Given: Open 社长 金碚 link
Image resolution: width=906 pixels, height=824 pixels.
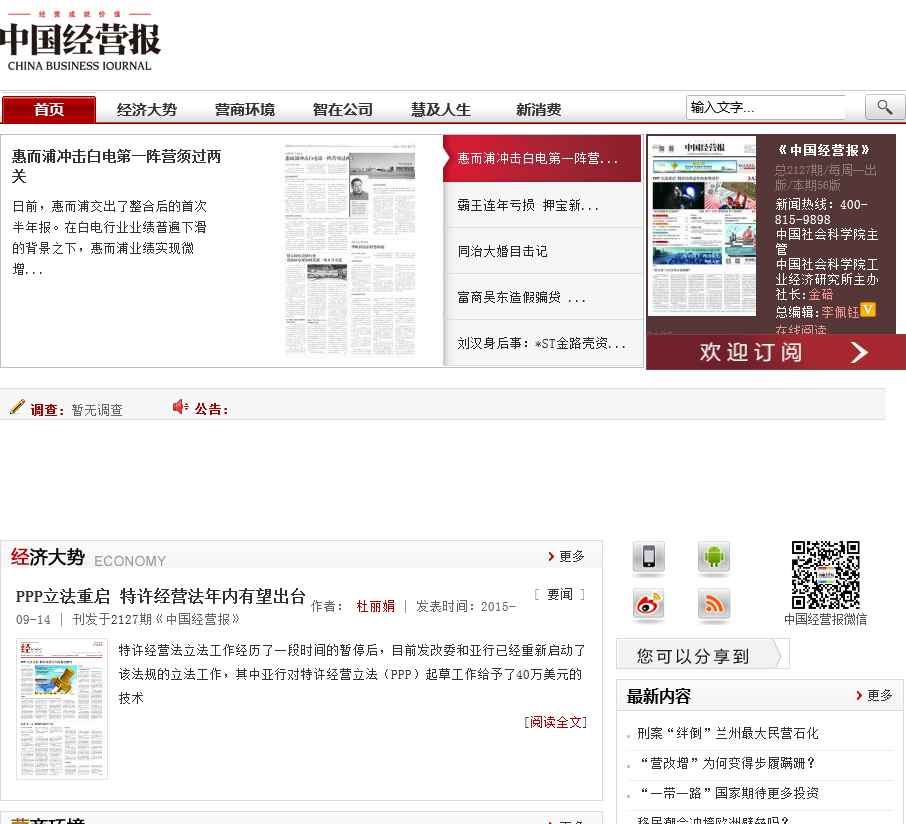Looking at the screenshot, I should [820, 294].
